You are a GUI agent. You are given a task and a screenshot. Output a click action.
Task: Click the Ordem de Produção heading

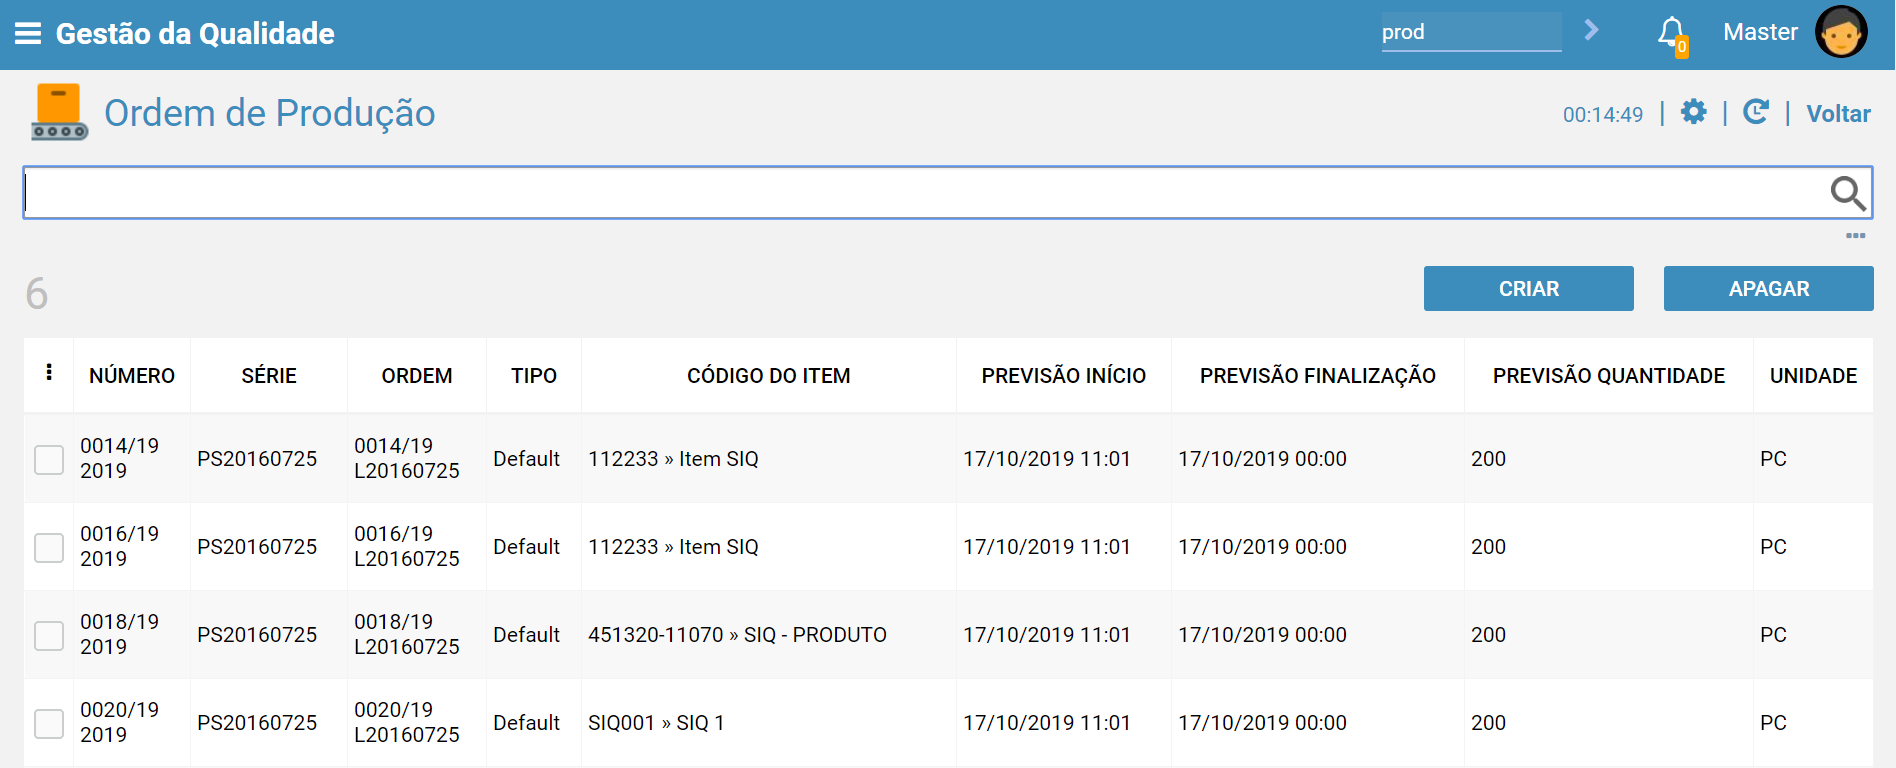pyautogui.click(x=270, y=113)
